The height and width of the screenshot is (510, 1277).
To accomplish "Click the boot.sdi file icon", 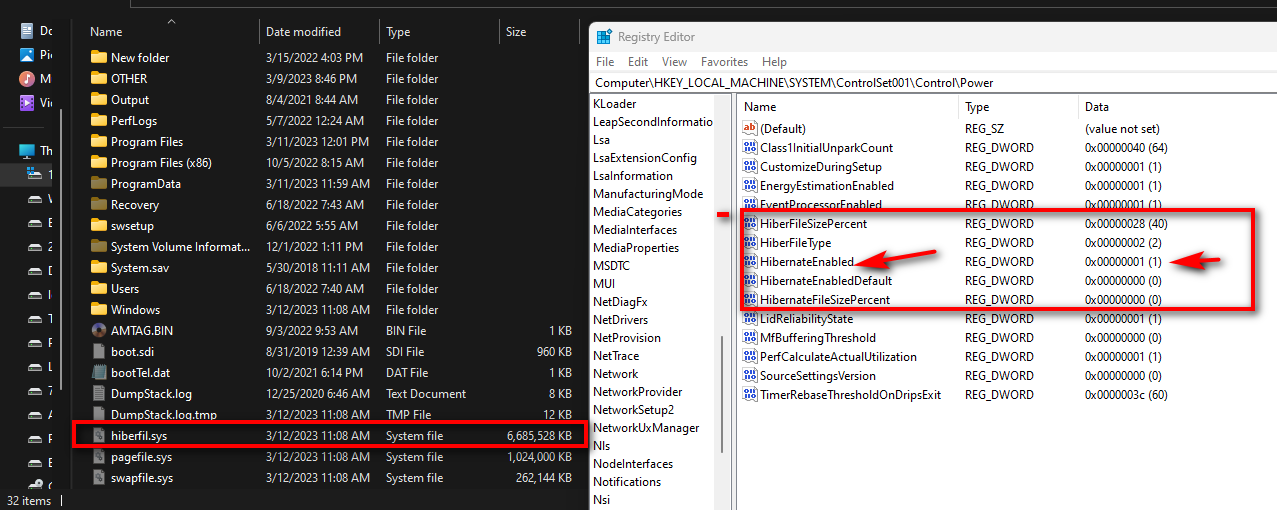I will pos(98,351).
